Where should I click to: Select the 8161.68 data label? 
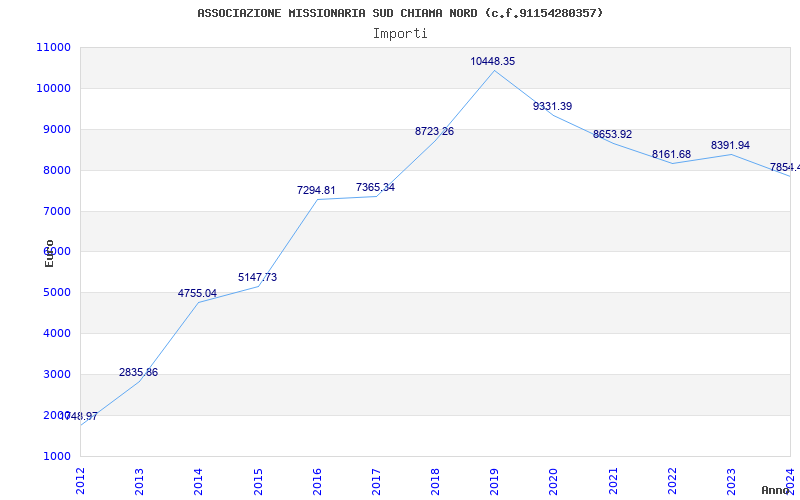click(671, 155)
